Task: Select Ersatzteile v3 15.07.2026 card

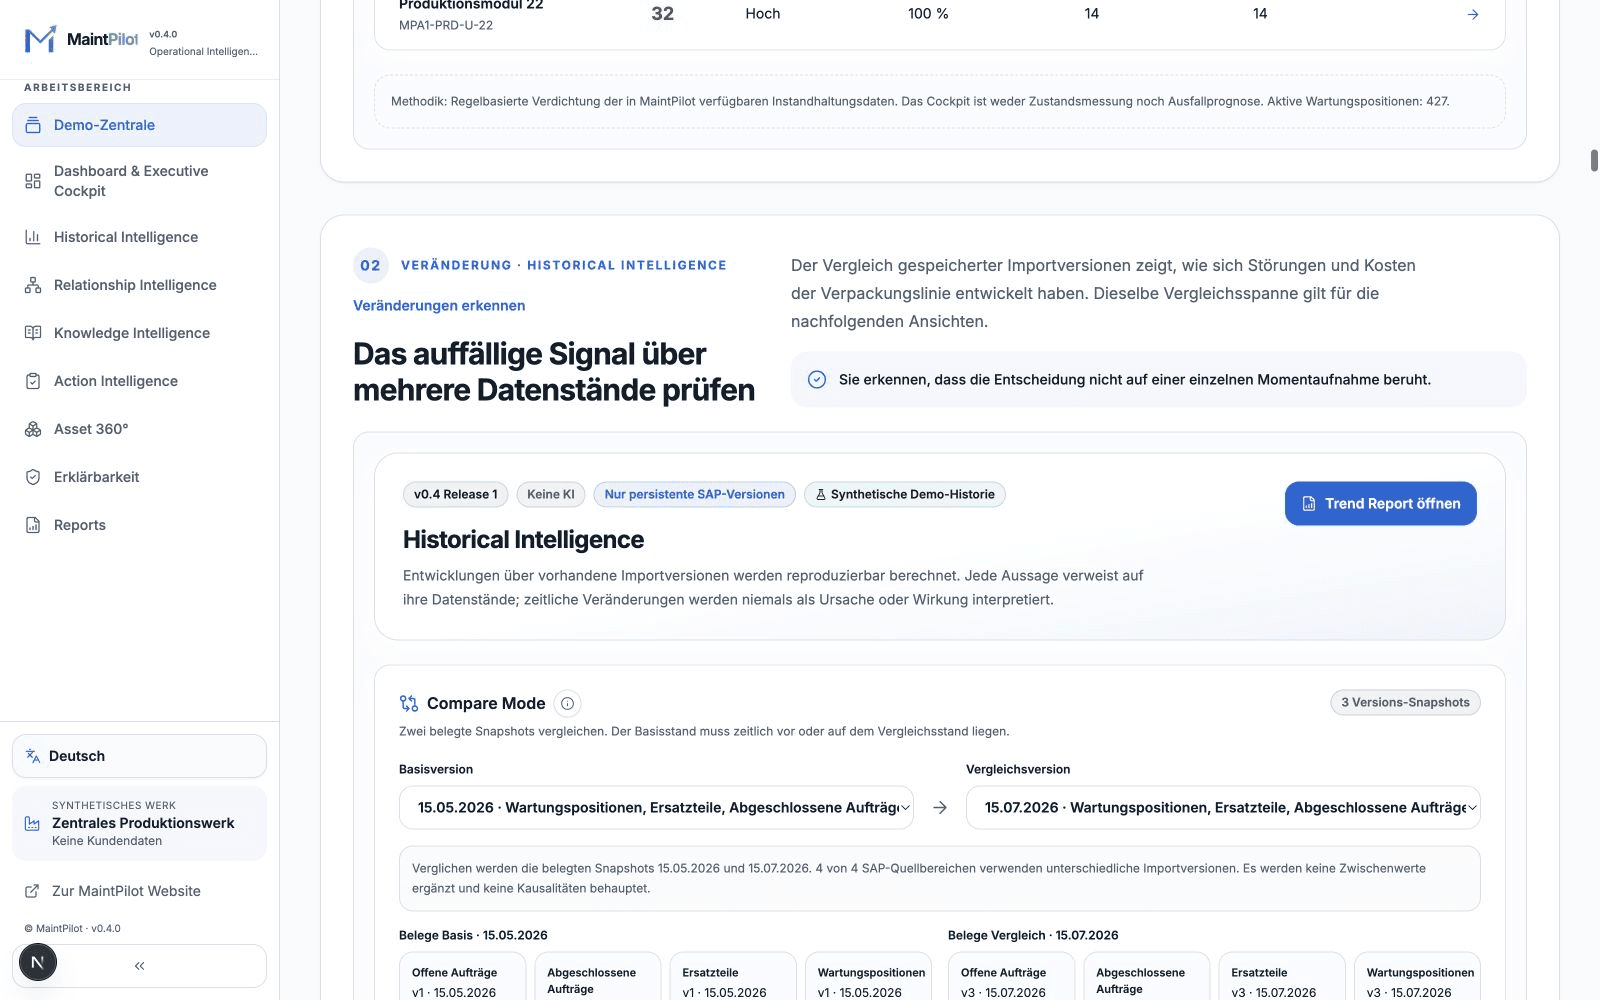Action: 1281,977
